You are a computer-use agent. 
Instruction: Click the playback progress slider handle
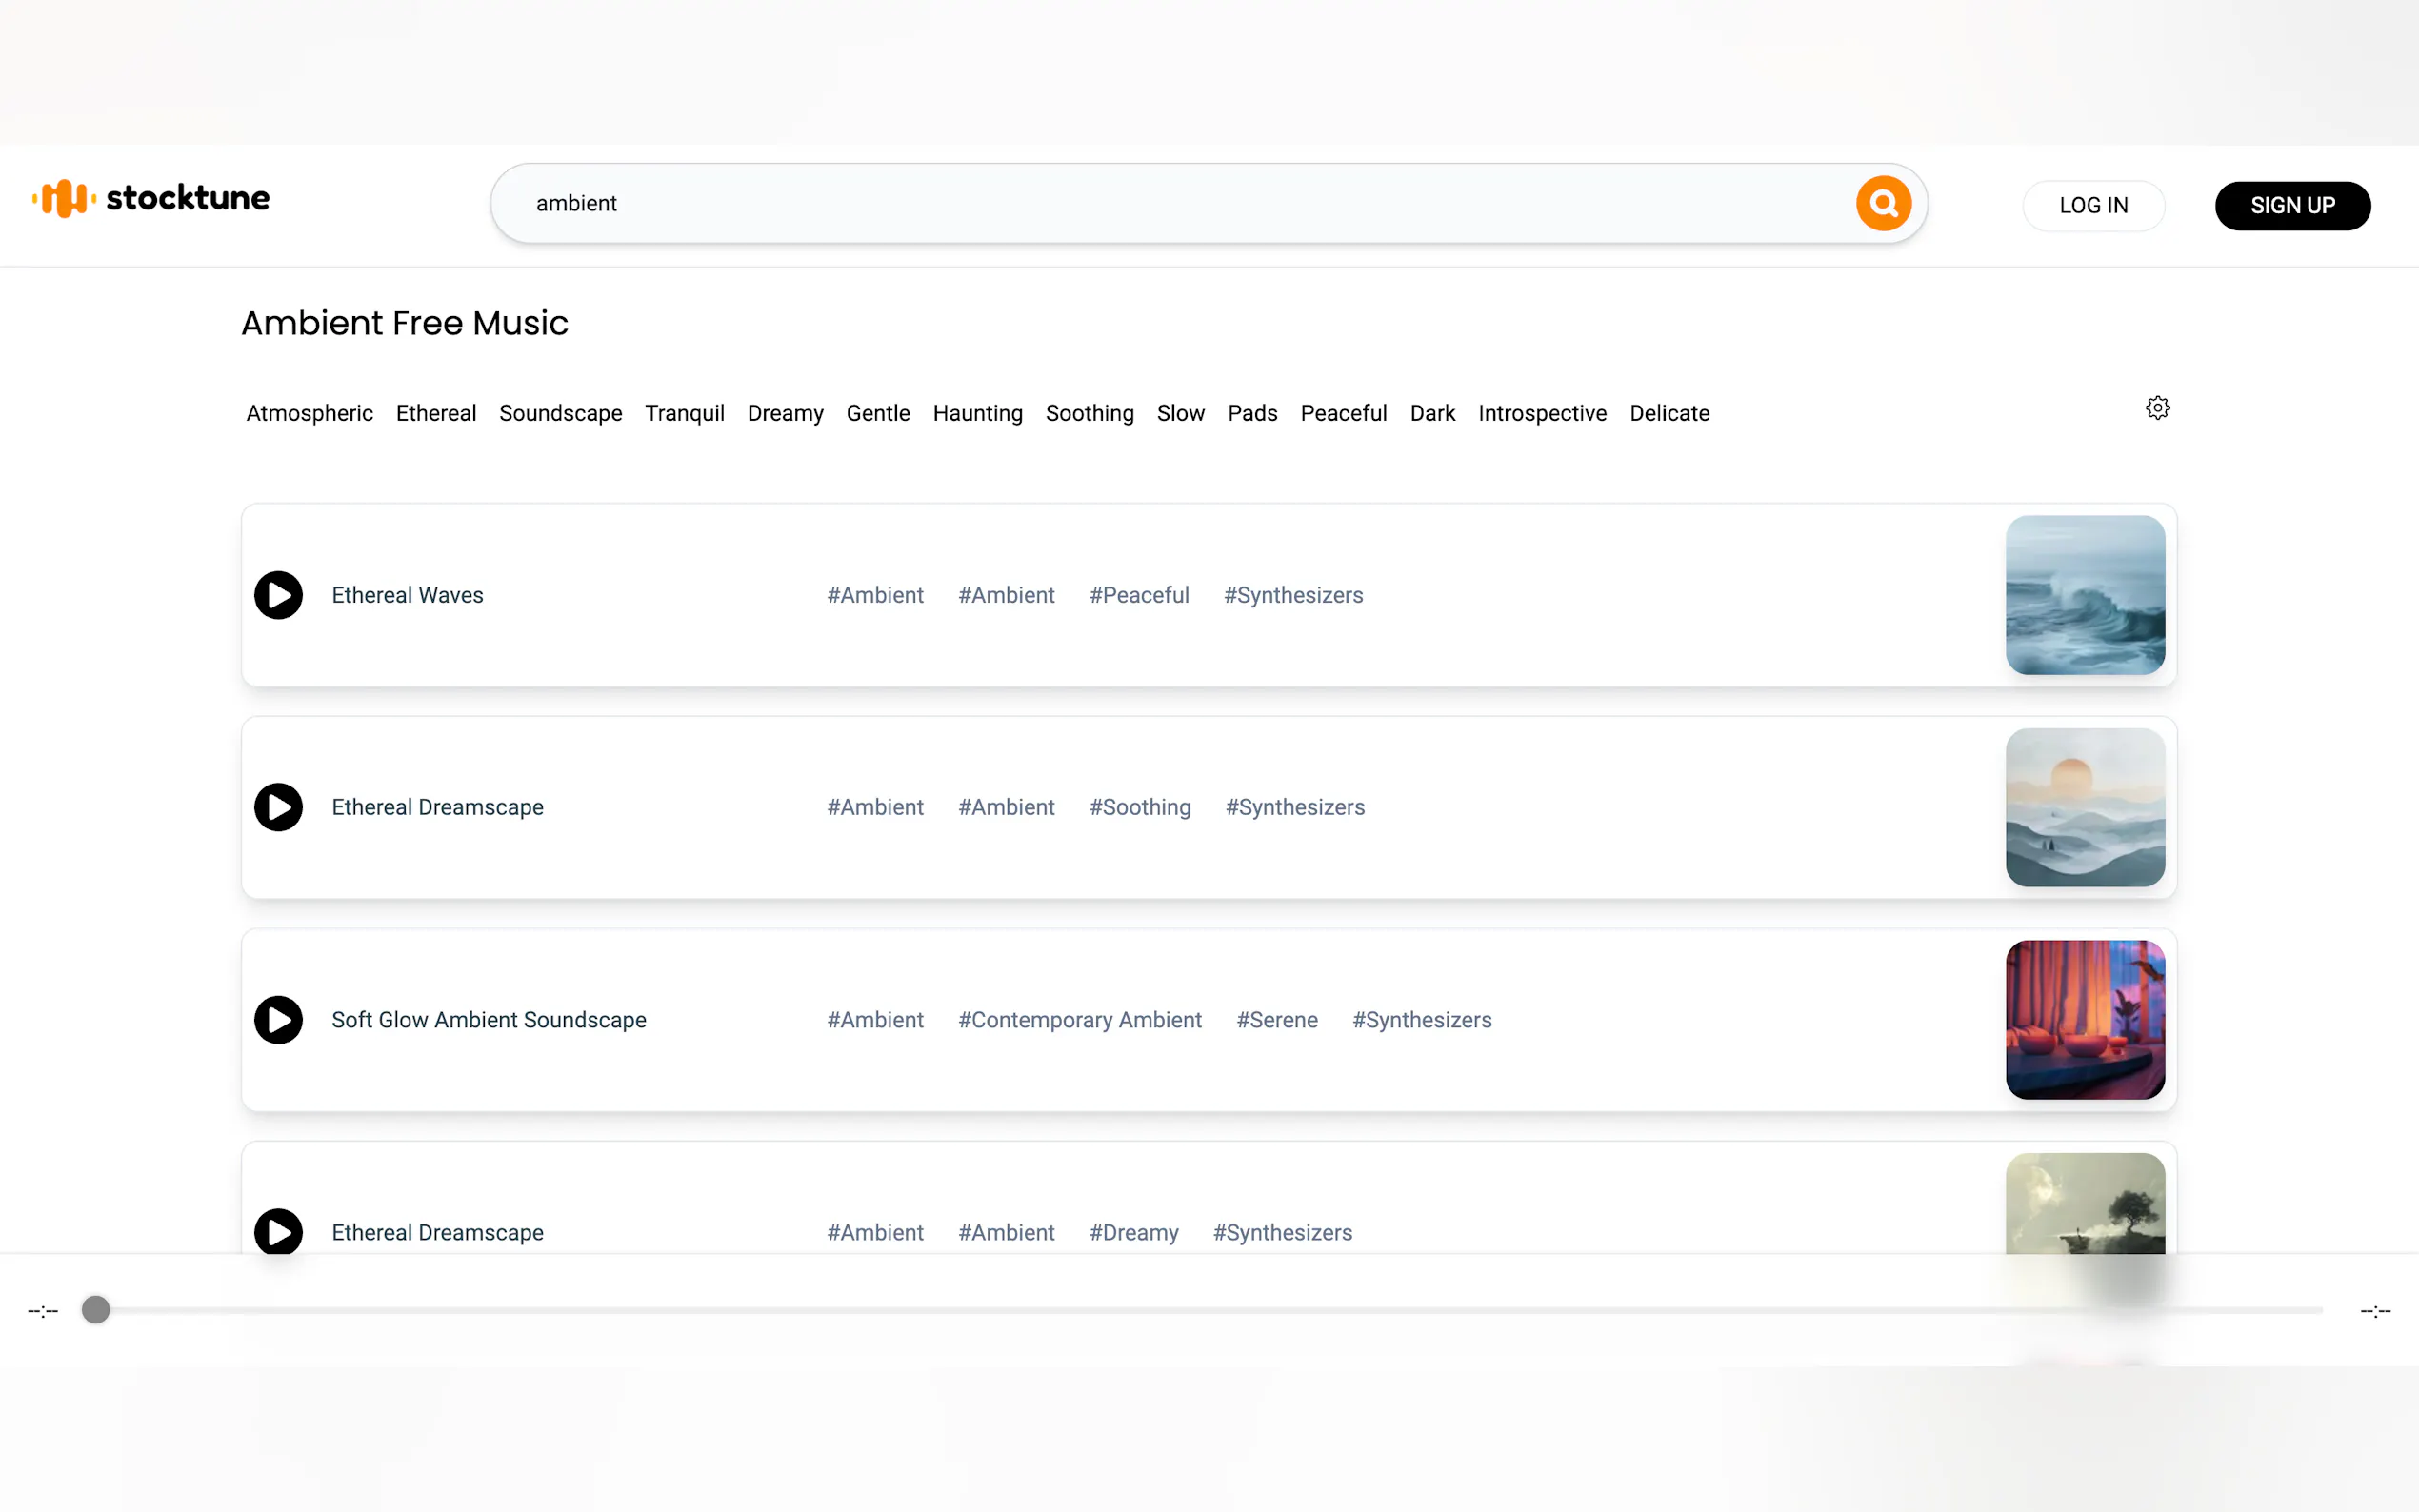point(96,1309)
